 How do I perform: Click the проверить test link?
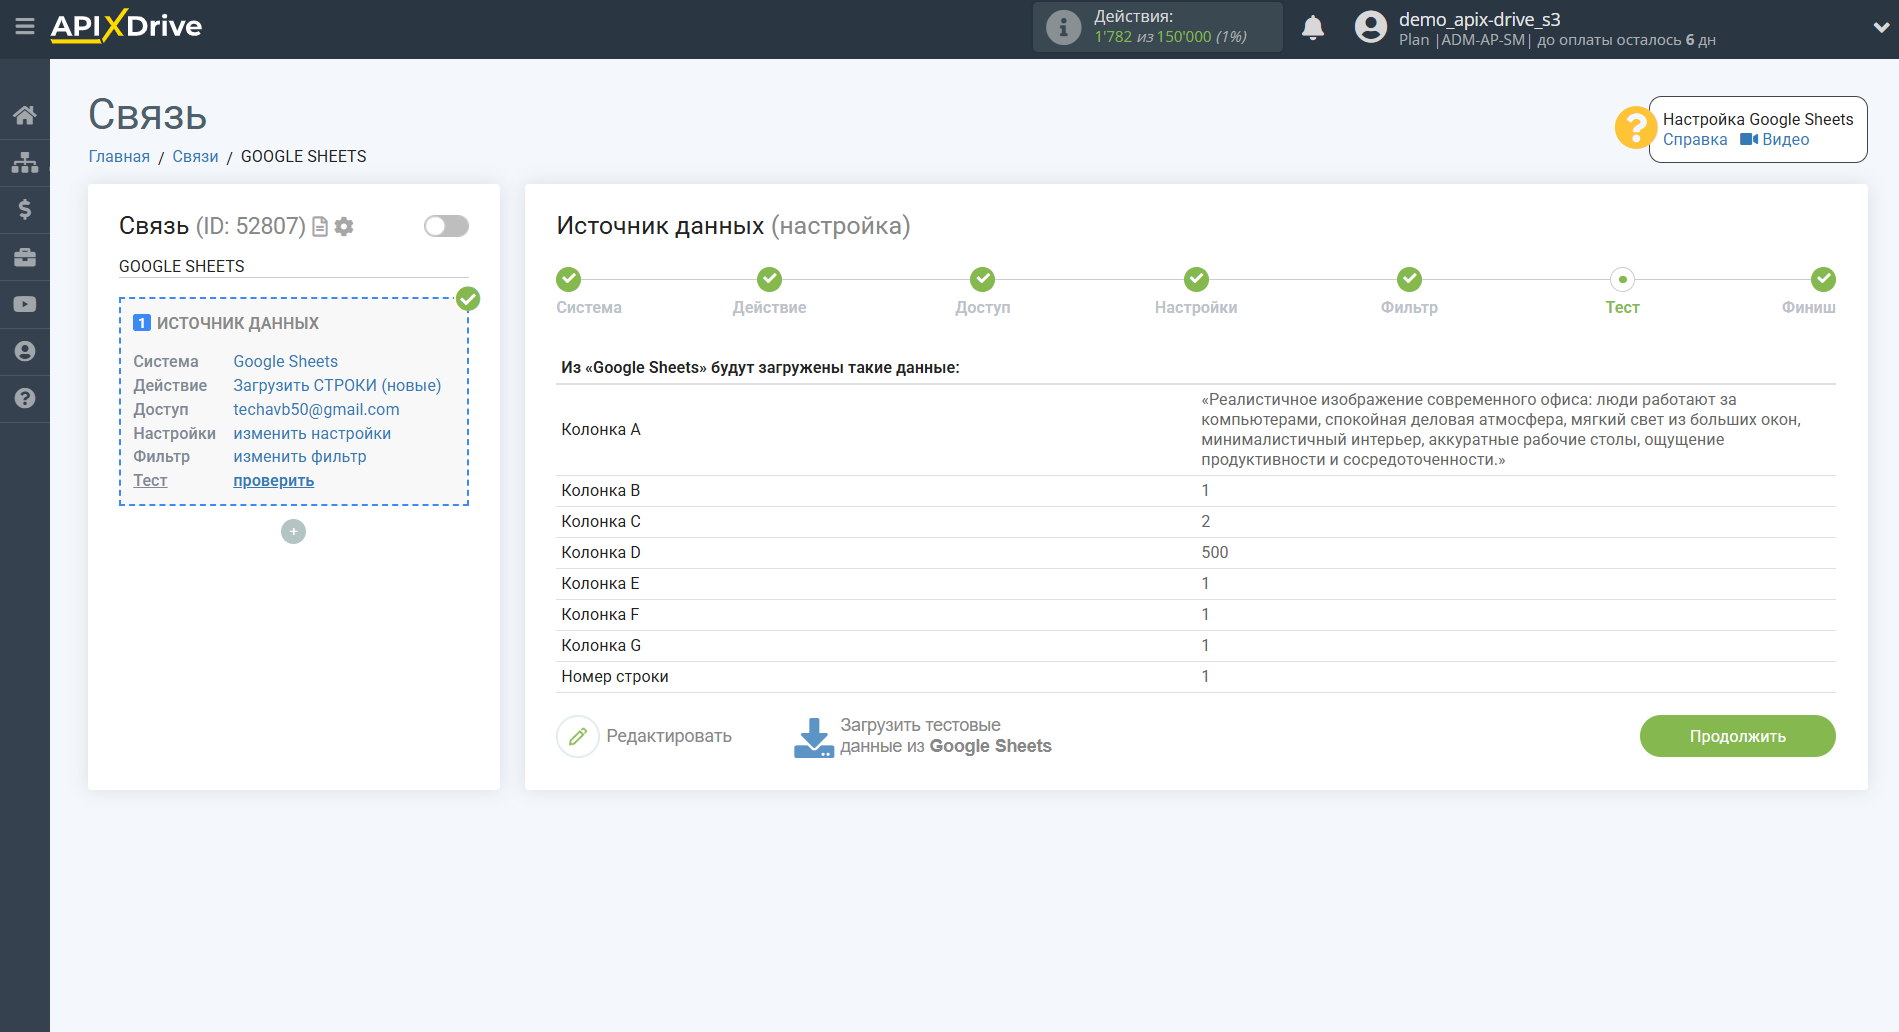tap(273, 481)
